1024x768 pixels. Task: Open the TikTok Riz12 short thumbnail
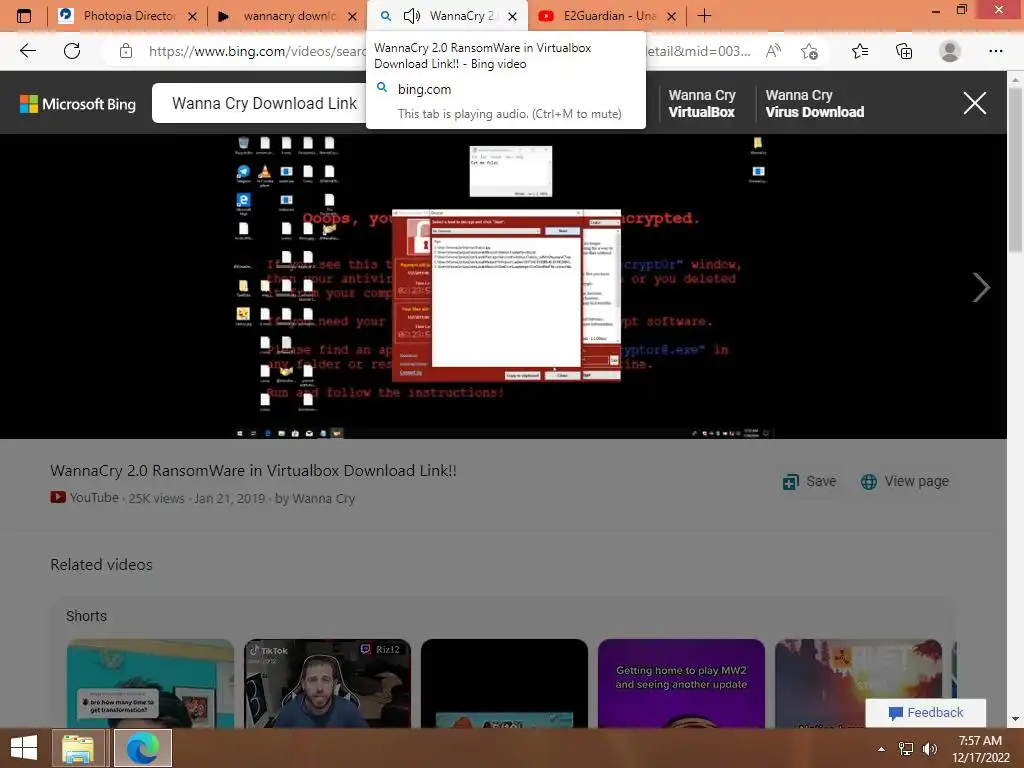[327, 683]
